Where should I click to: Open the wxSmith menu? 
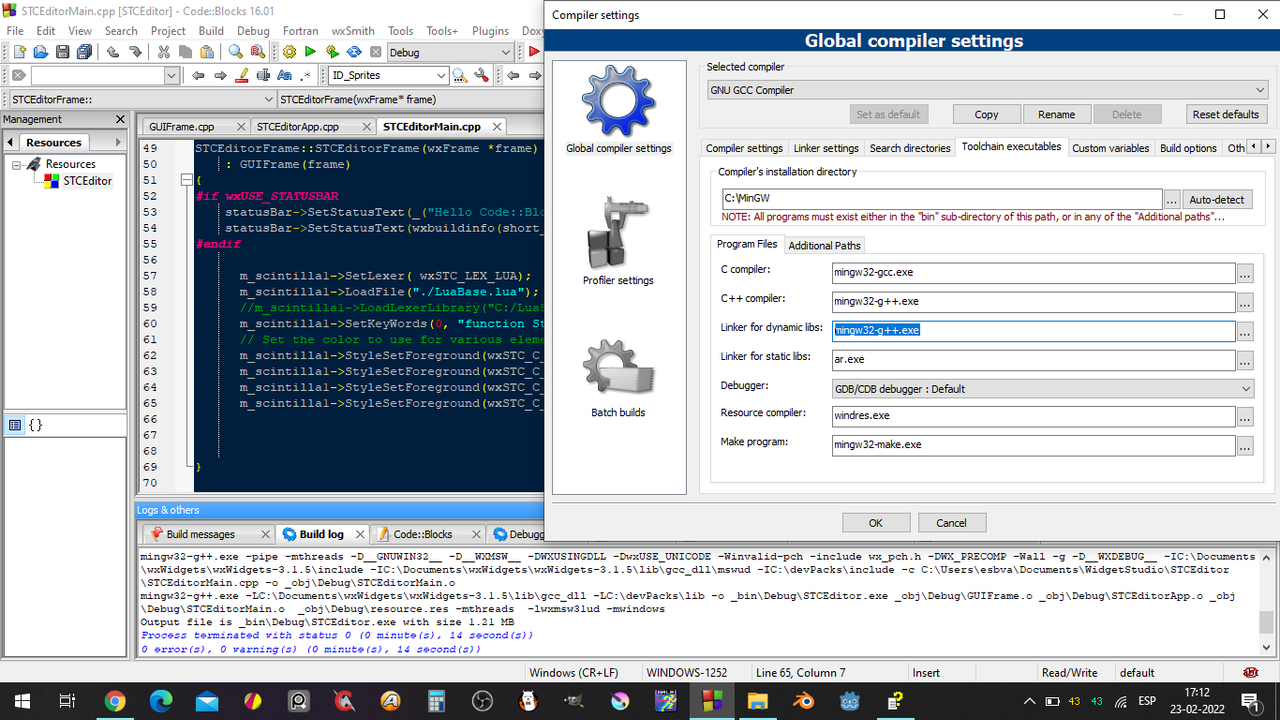(355, 31)
